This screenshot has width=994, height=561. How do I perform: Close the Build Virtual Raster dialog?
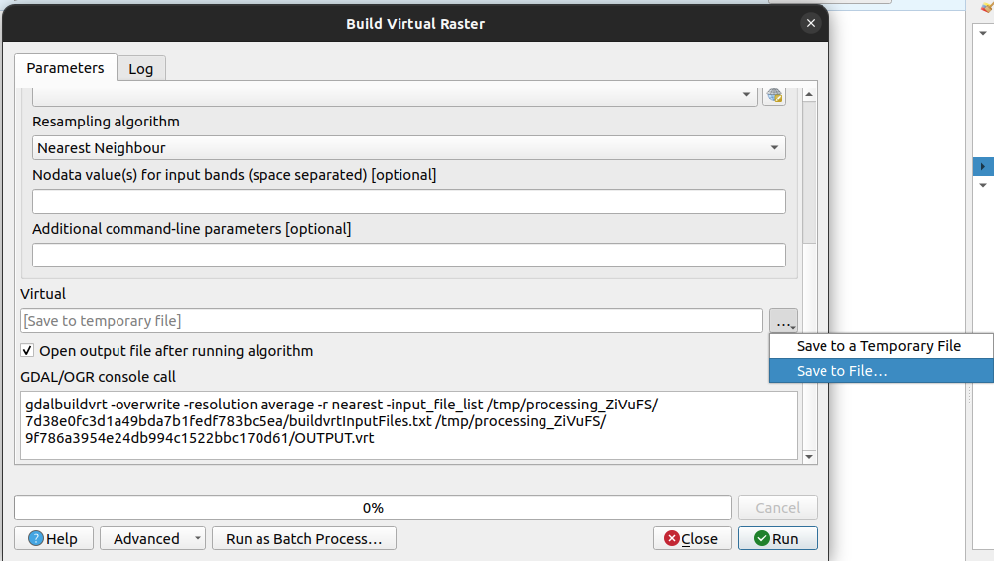811,23
